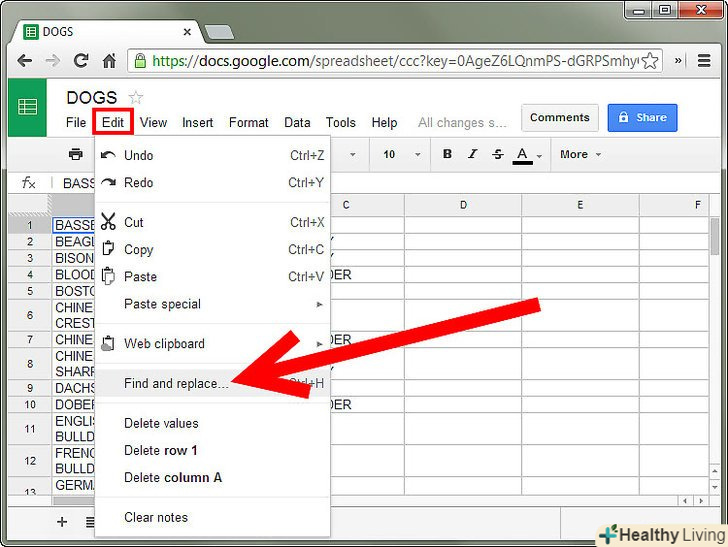Click the Comments button

coord(559,117)
